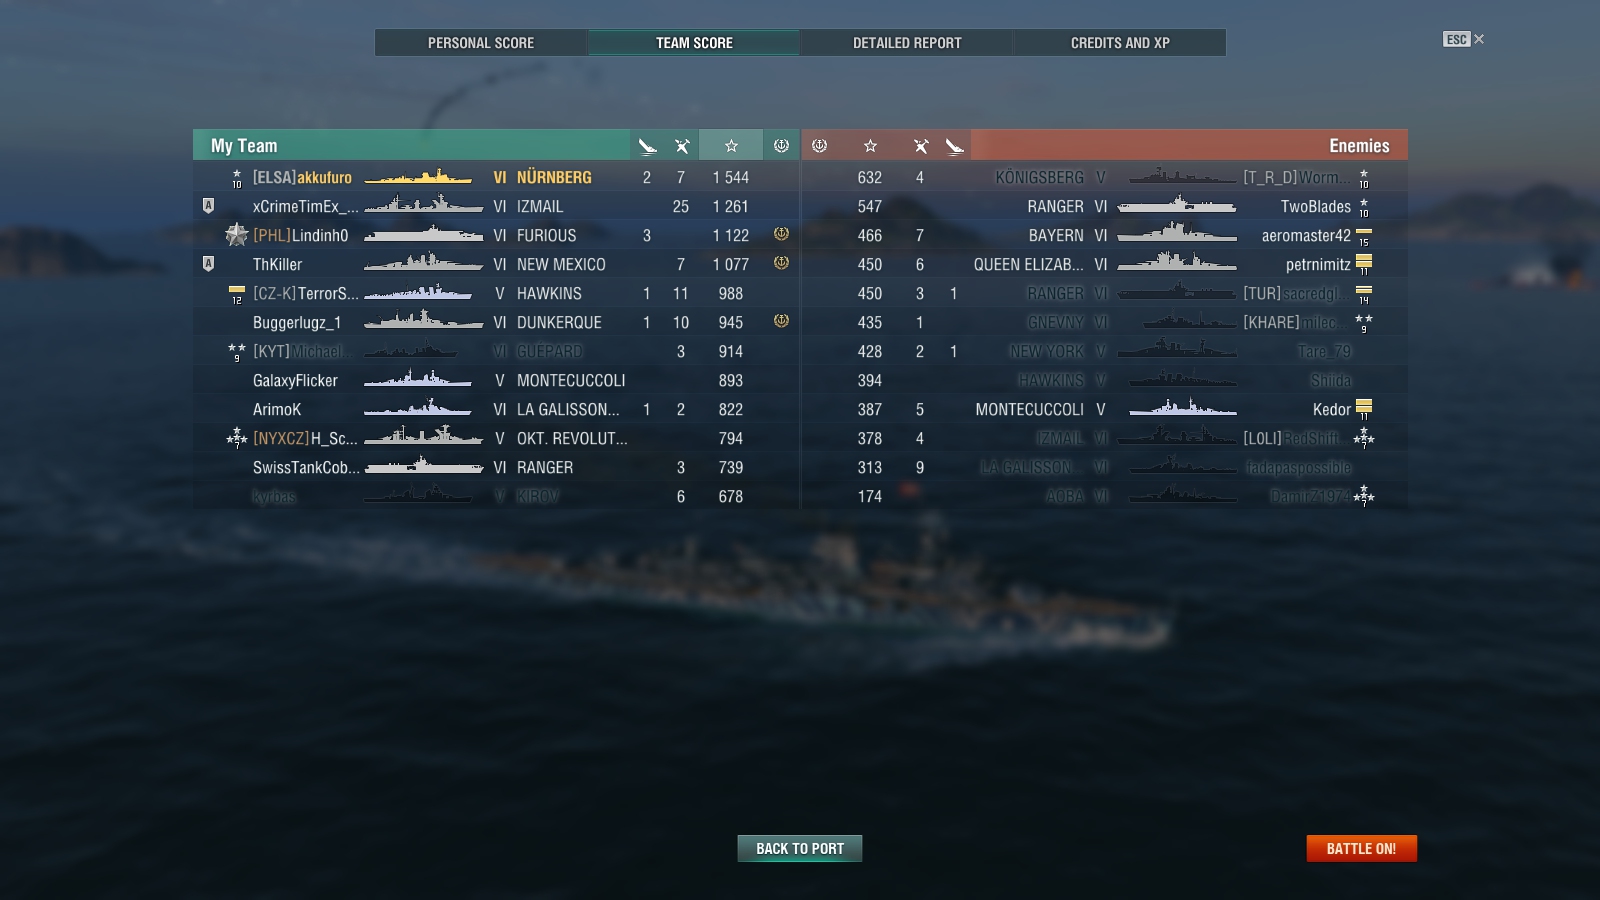Sort Enemies by ships destroyed icon
Image resolution: width=1600 pixels, height=900 pixels.
[921, 146]
